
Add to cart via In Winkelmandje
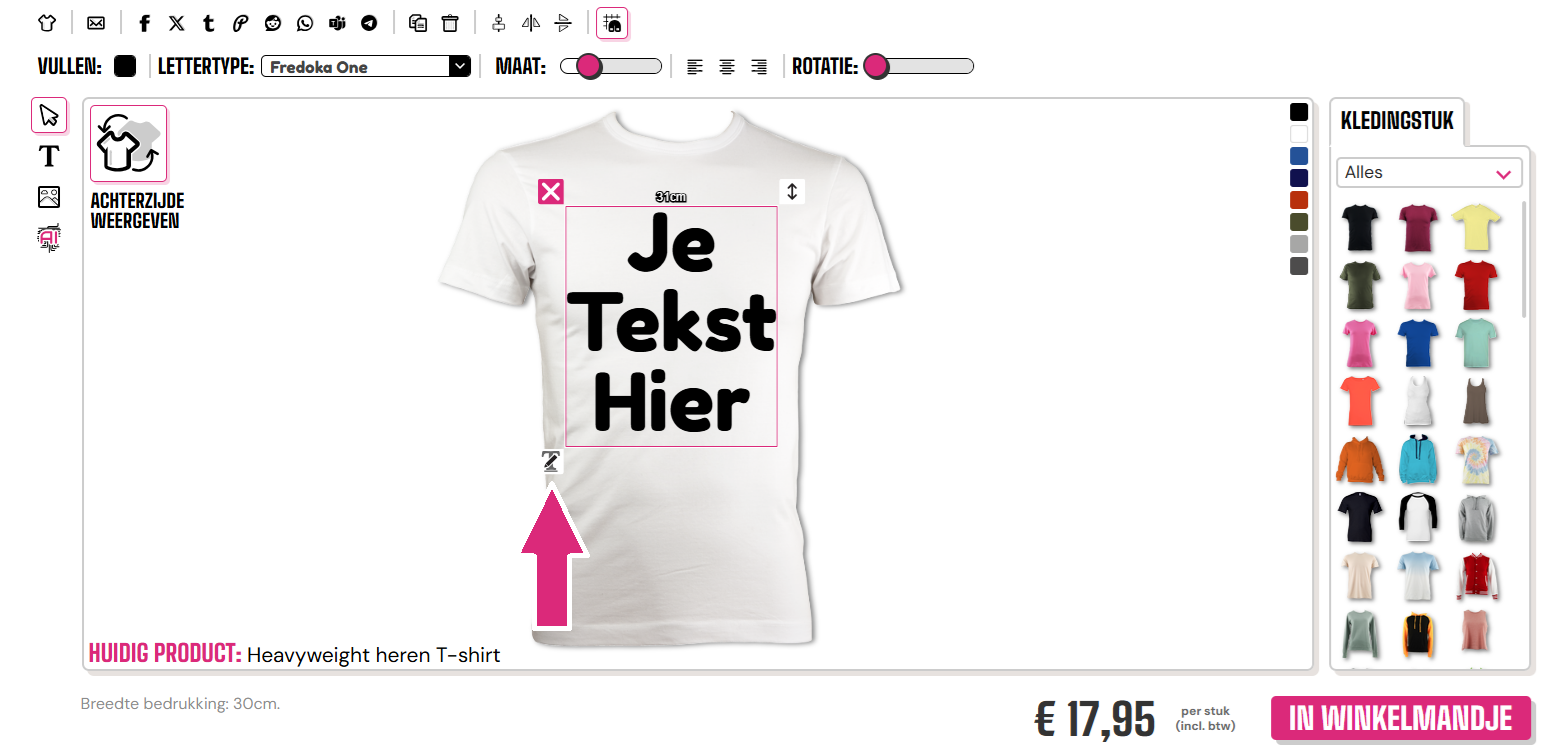1401,719
